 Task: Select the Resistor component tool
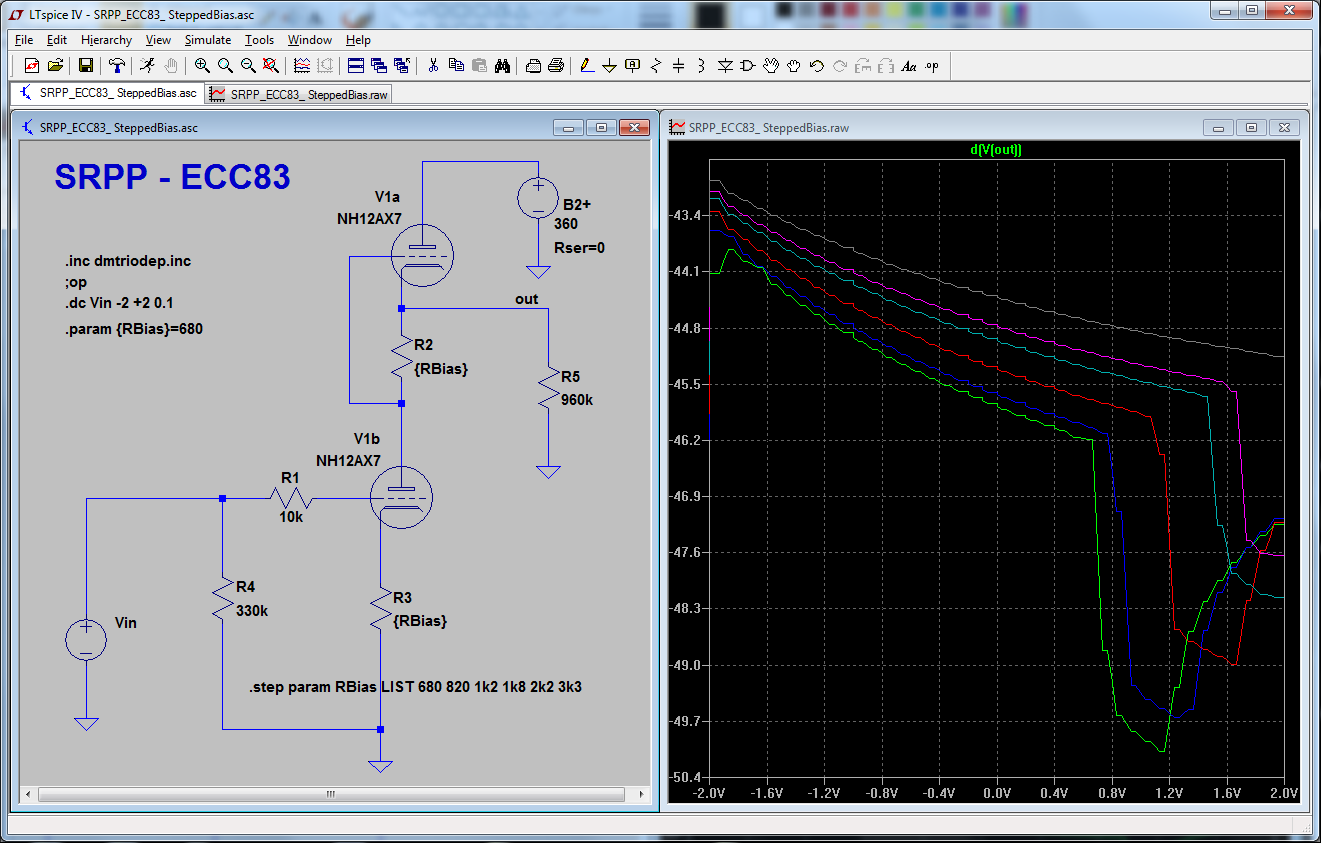656,66
